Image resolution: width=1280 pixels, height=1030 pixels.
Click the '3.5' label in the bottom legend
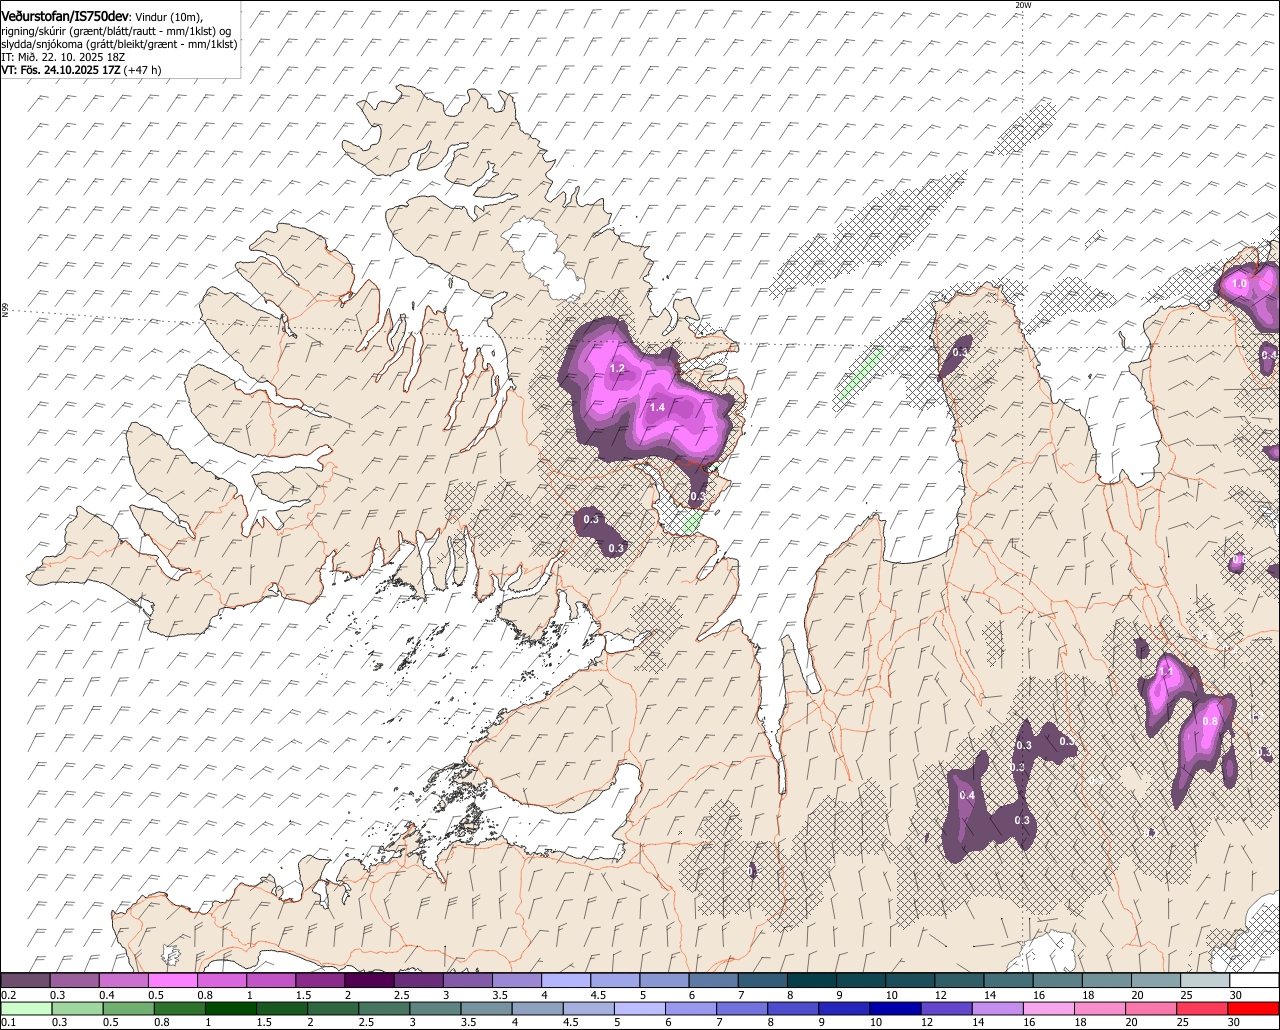(x=468, y=1023)
